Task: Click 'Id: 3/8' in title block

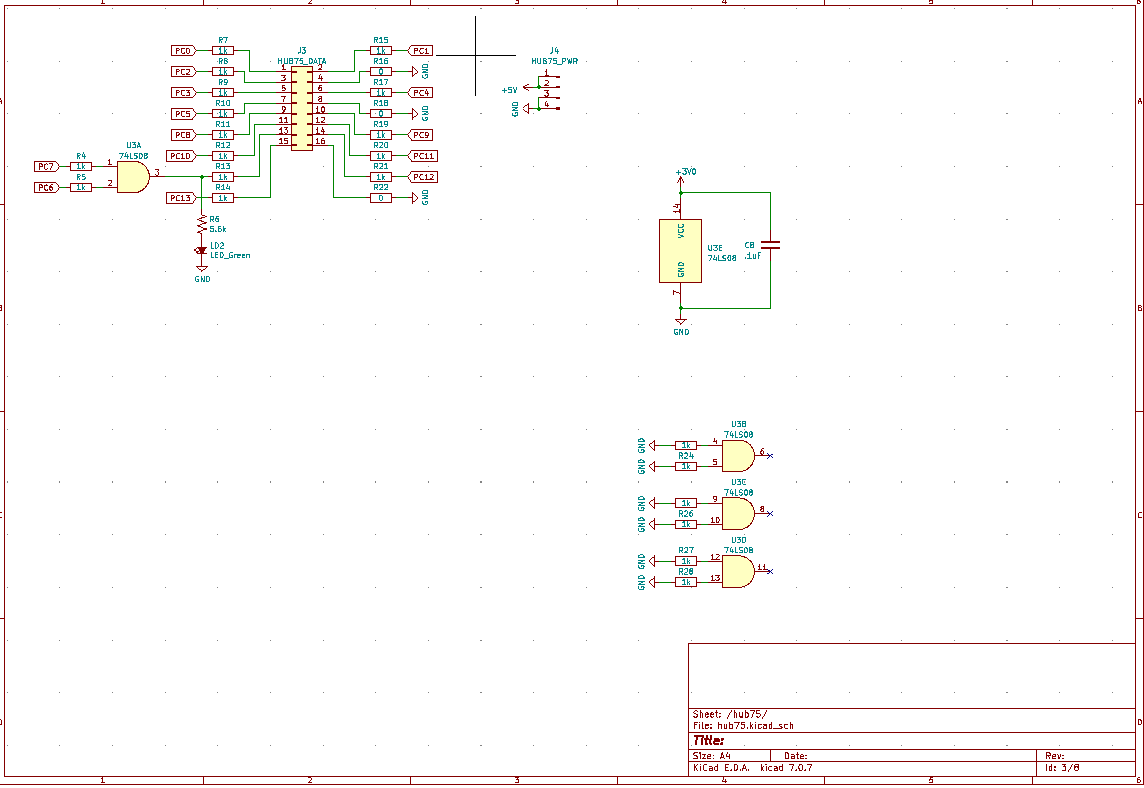Action: pos(1062,768)
